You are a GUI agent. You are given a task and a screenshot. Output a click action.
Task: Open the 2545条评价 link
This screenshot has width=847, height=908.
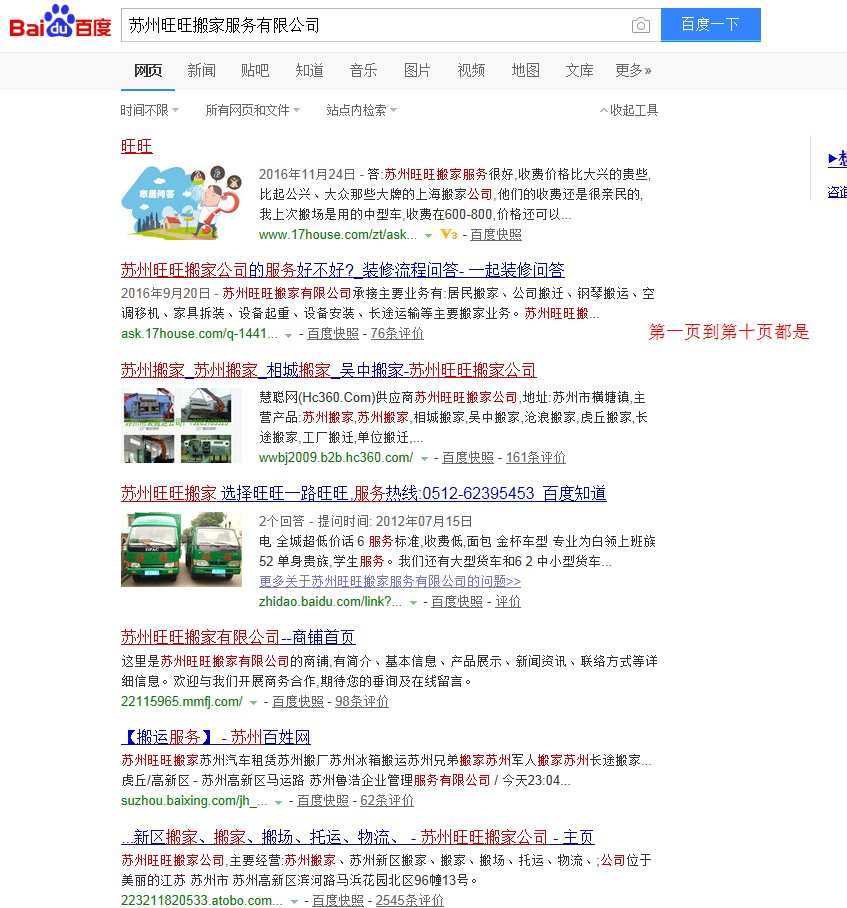[x=410, y=900]
